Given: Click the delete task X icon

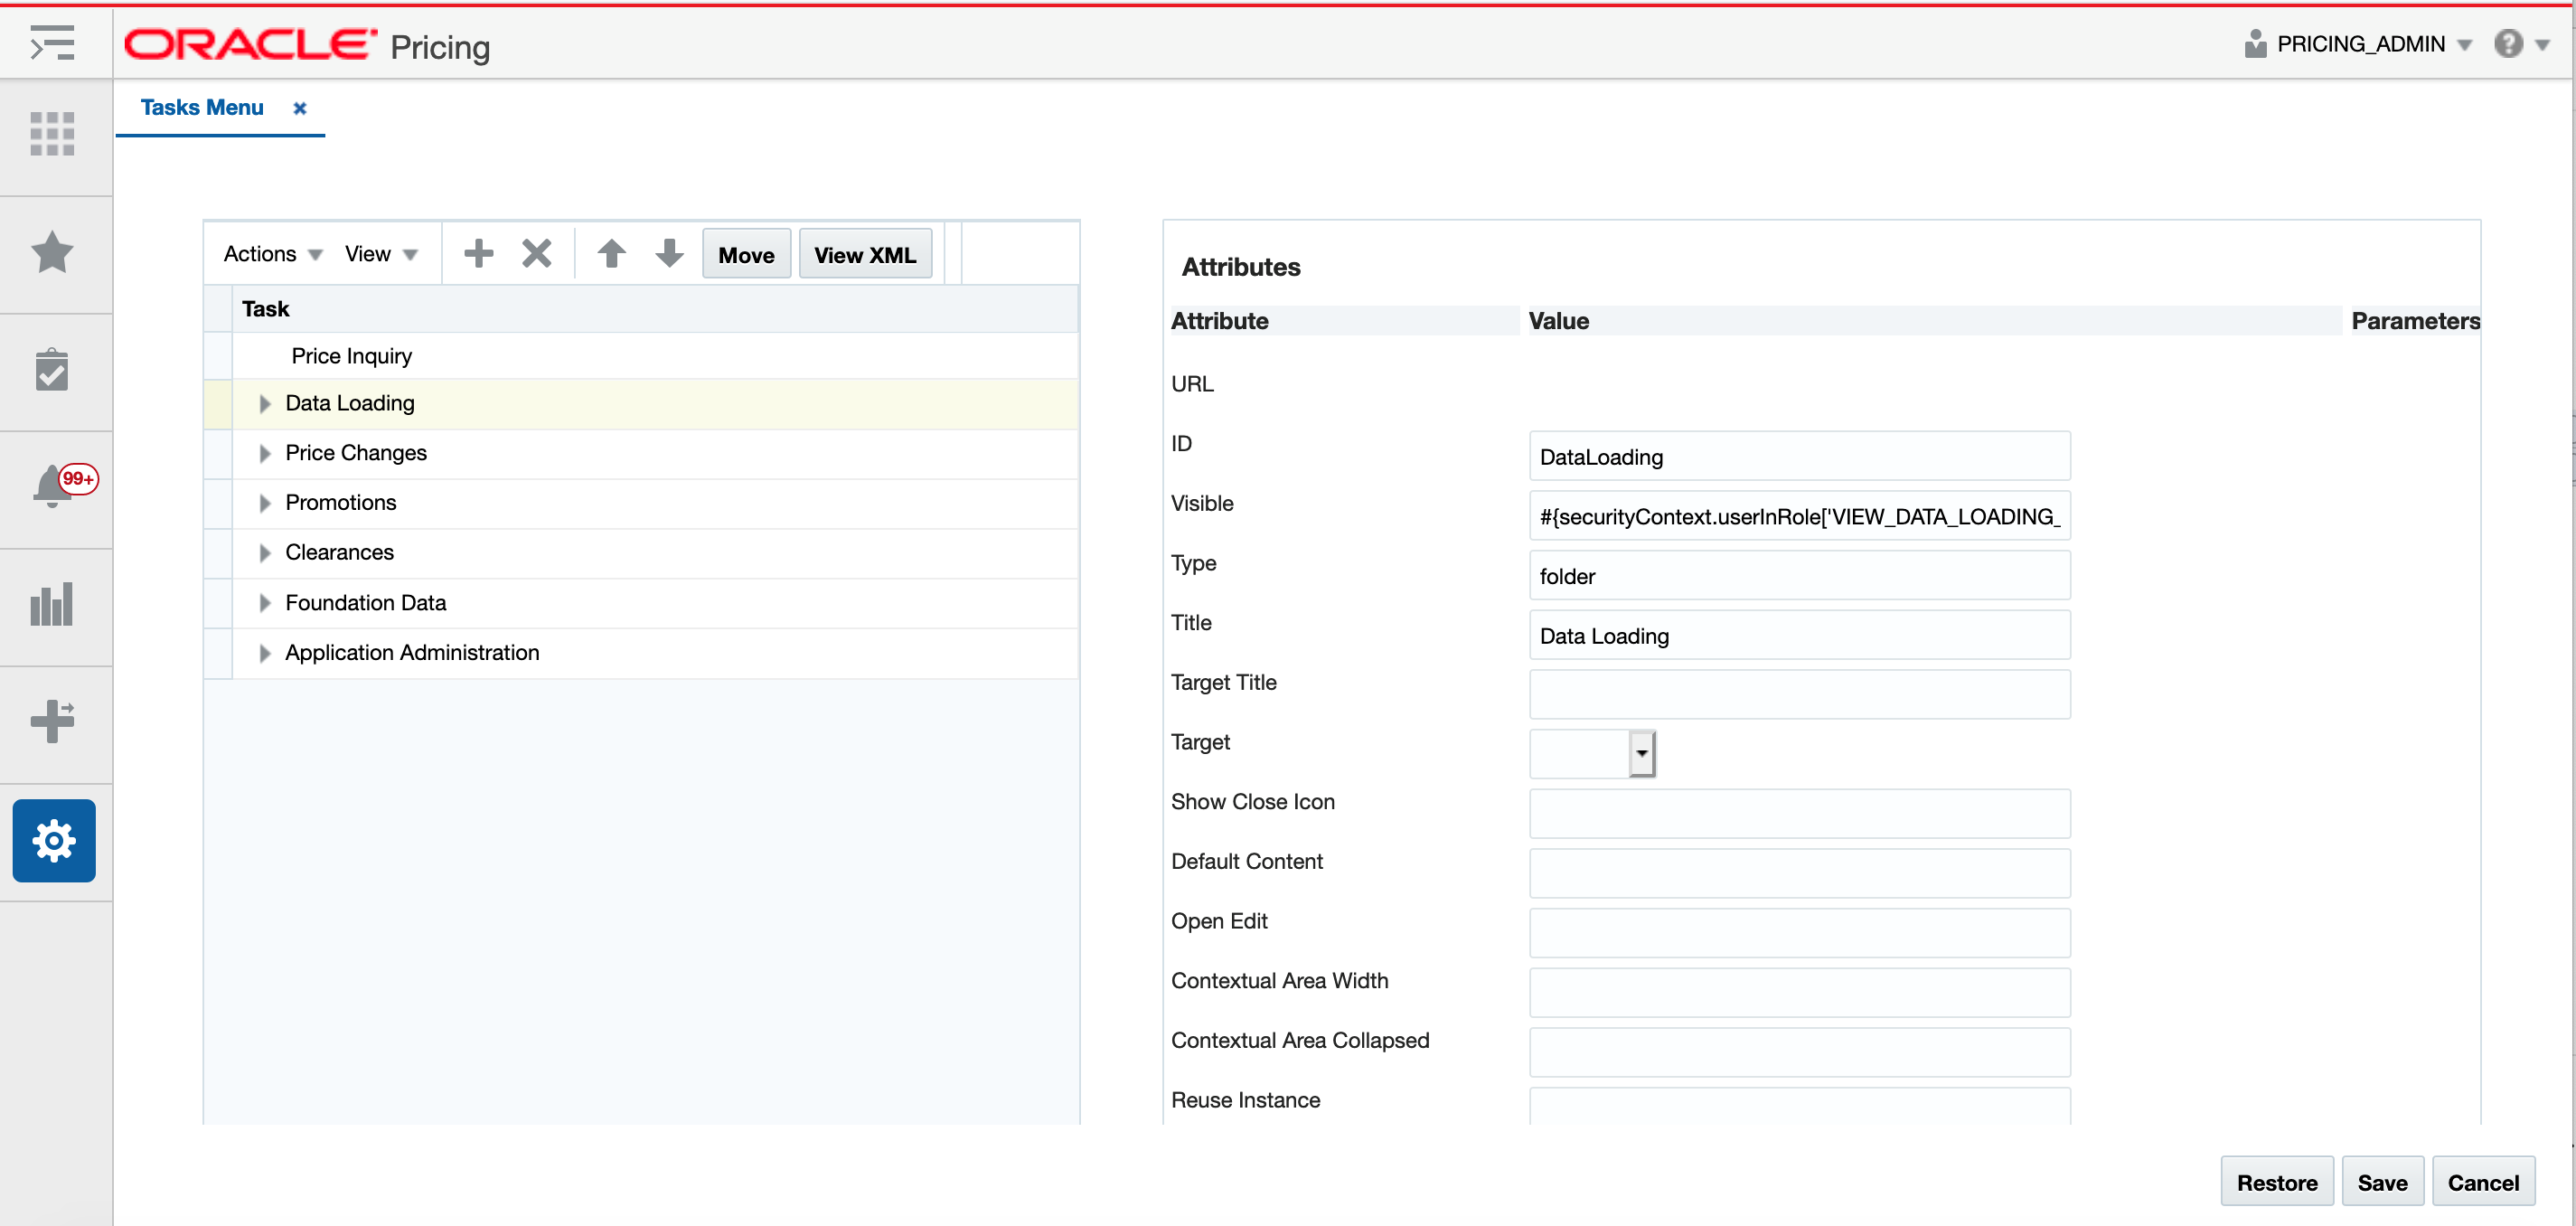Looking at the screenshot, I should pos(537,254).
